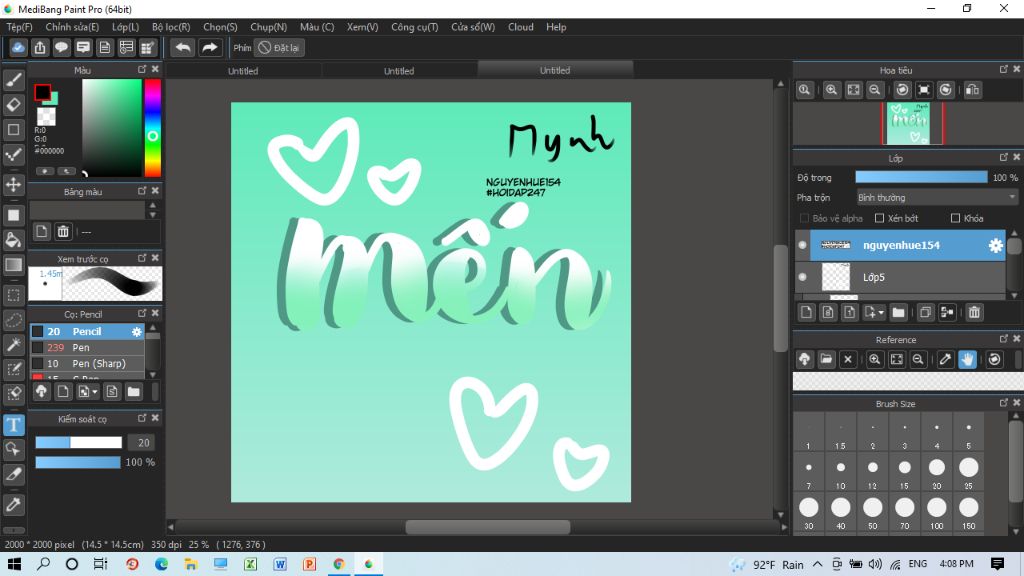The height and width of the screenshot is (576, 1024).
Task: Click the rainbow hue strip
Action: [x=152, y=128]
